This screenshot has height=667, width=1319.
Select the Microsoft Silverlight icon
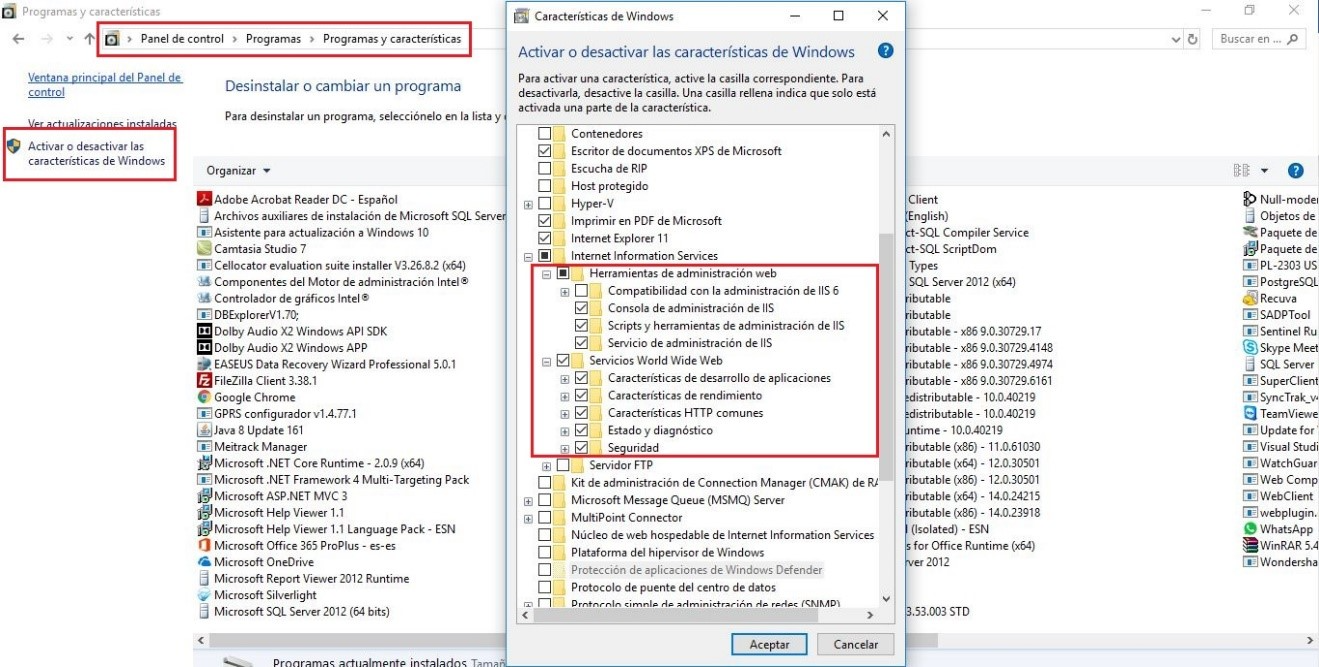205,595
